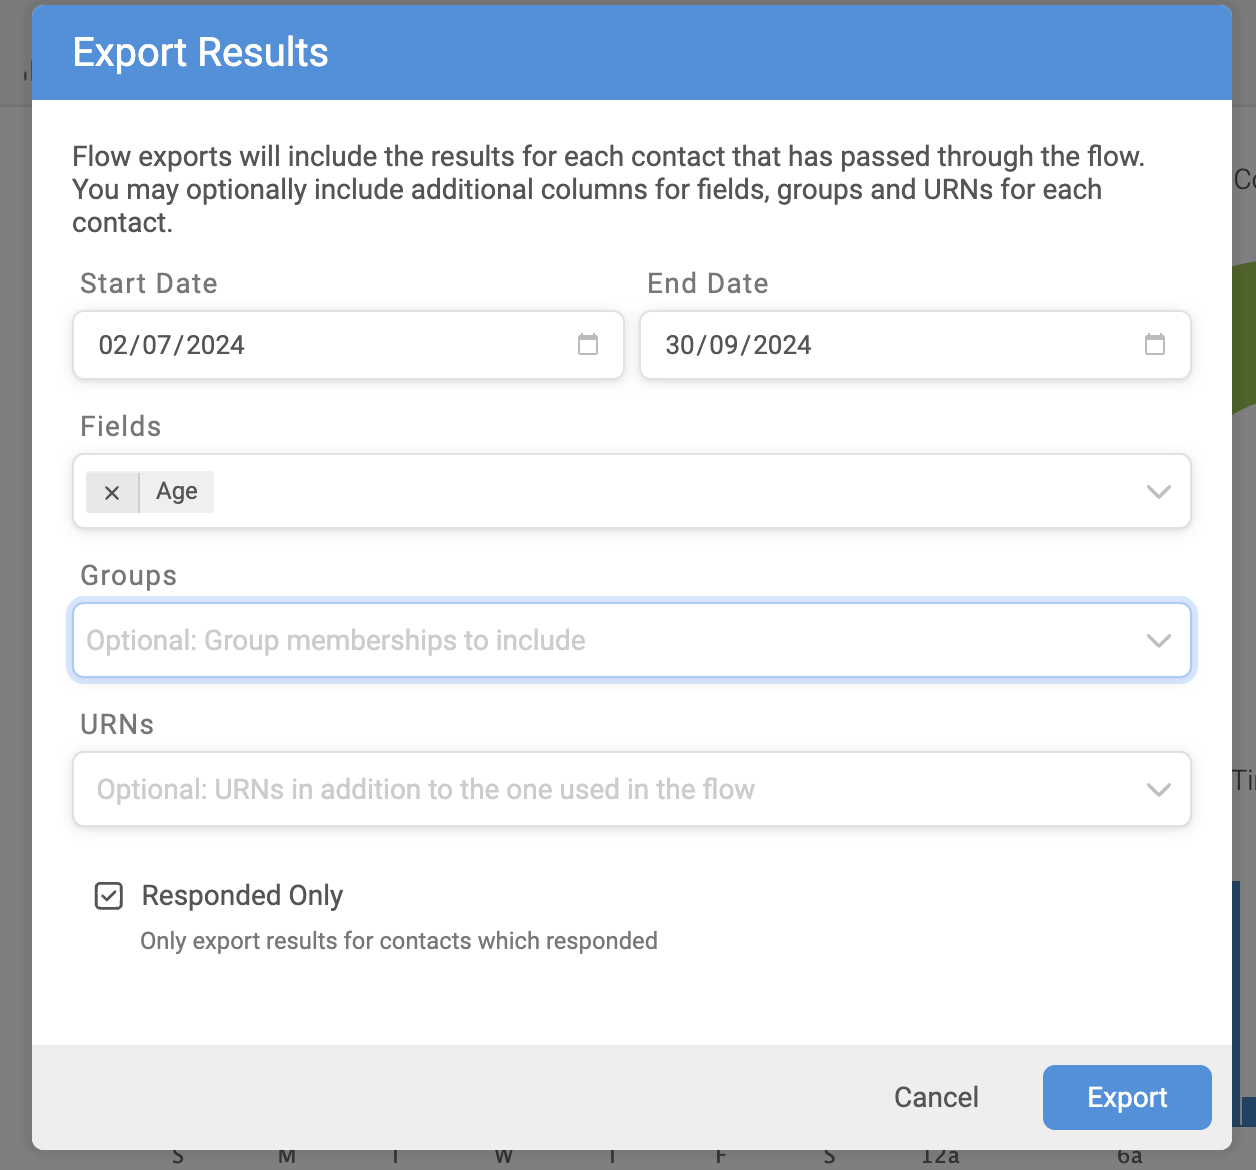The height and width of the screenshot is (1170, 1256).
Task: Click empty area inside Fields box
Action: 650,492
